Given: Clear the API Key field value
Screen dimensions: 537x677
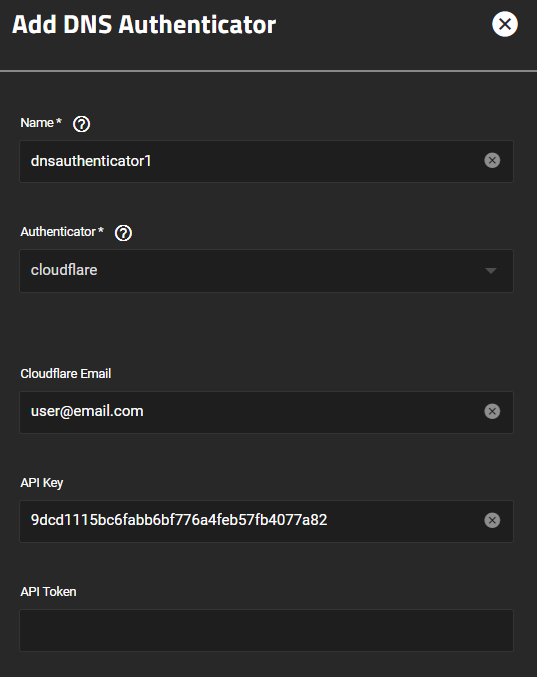Looking at the screenshot, I should (492, 520).
